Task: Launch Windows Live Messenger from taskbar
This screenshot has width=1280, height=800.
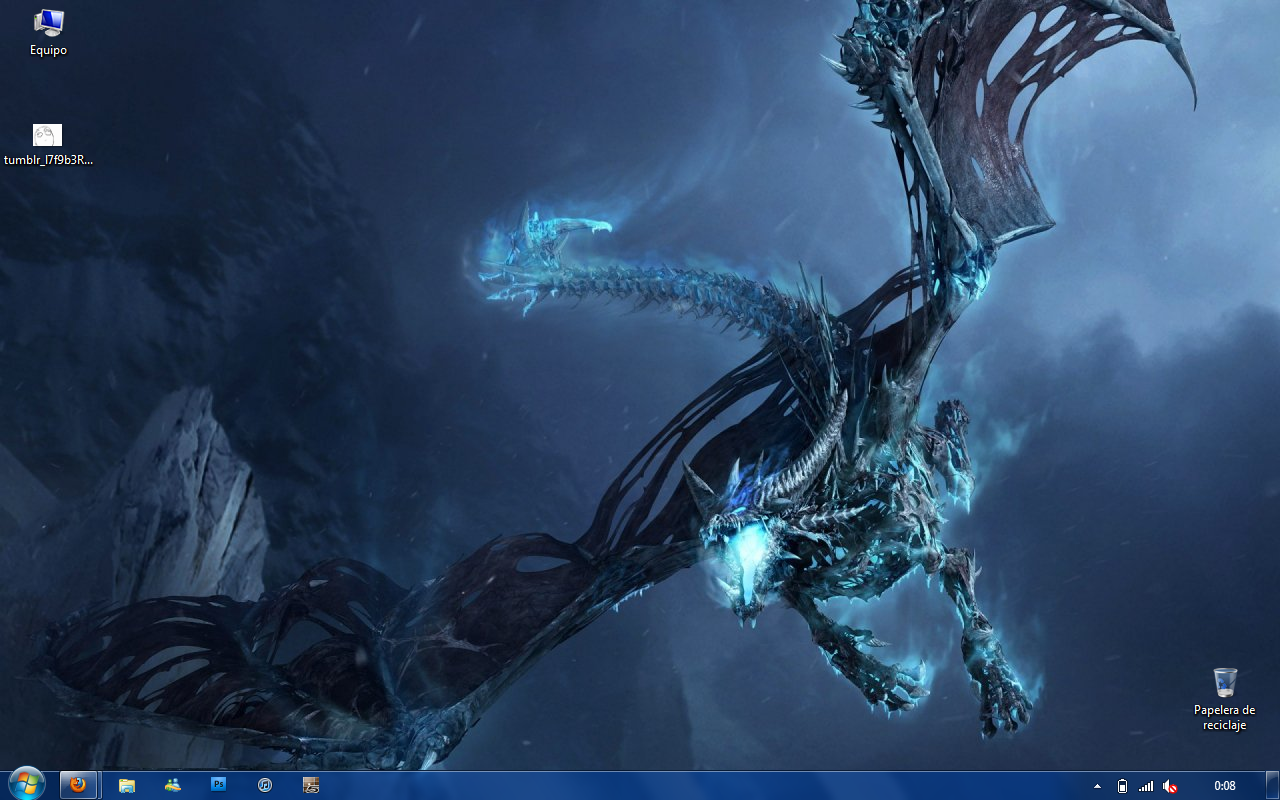Action: (173, 785)
